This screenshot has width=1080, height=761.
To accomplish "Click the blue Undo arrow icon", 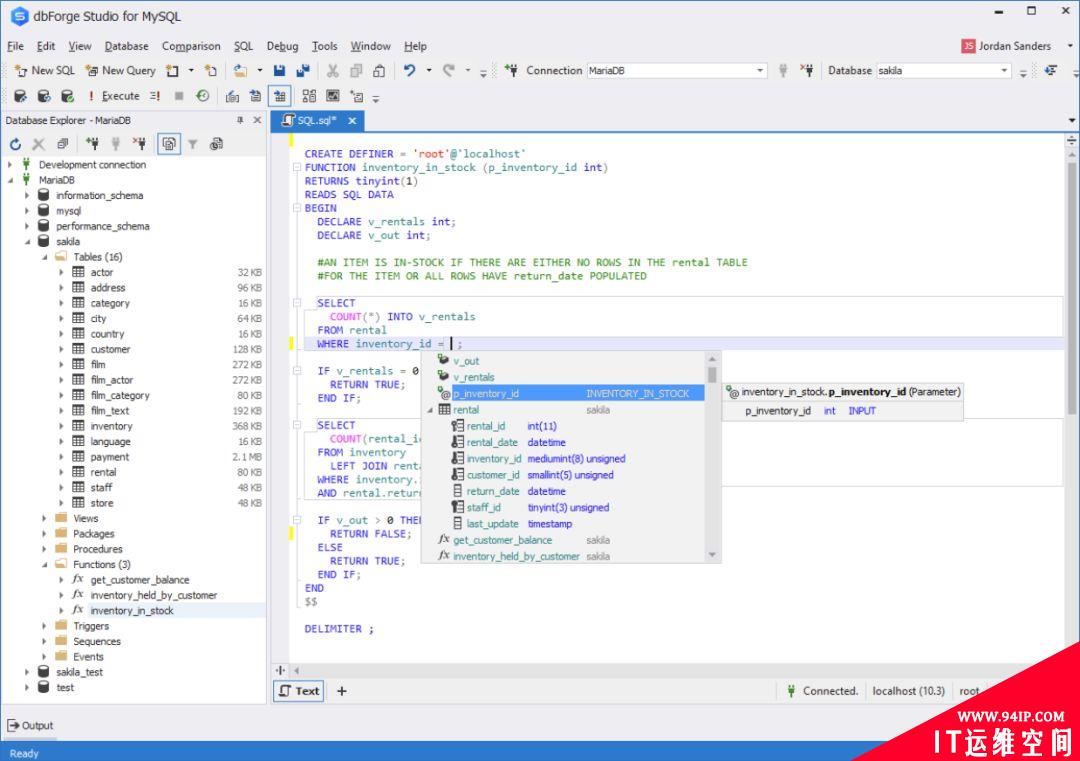I will [x=409, y=70].
